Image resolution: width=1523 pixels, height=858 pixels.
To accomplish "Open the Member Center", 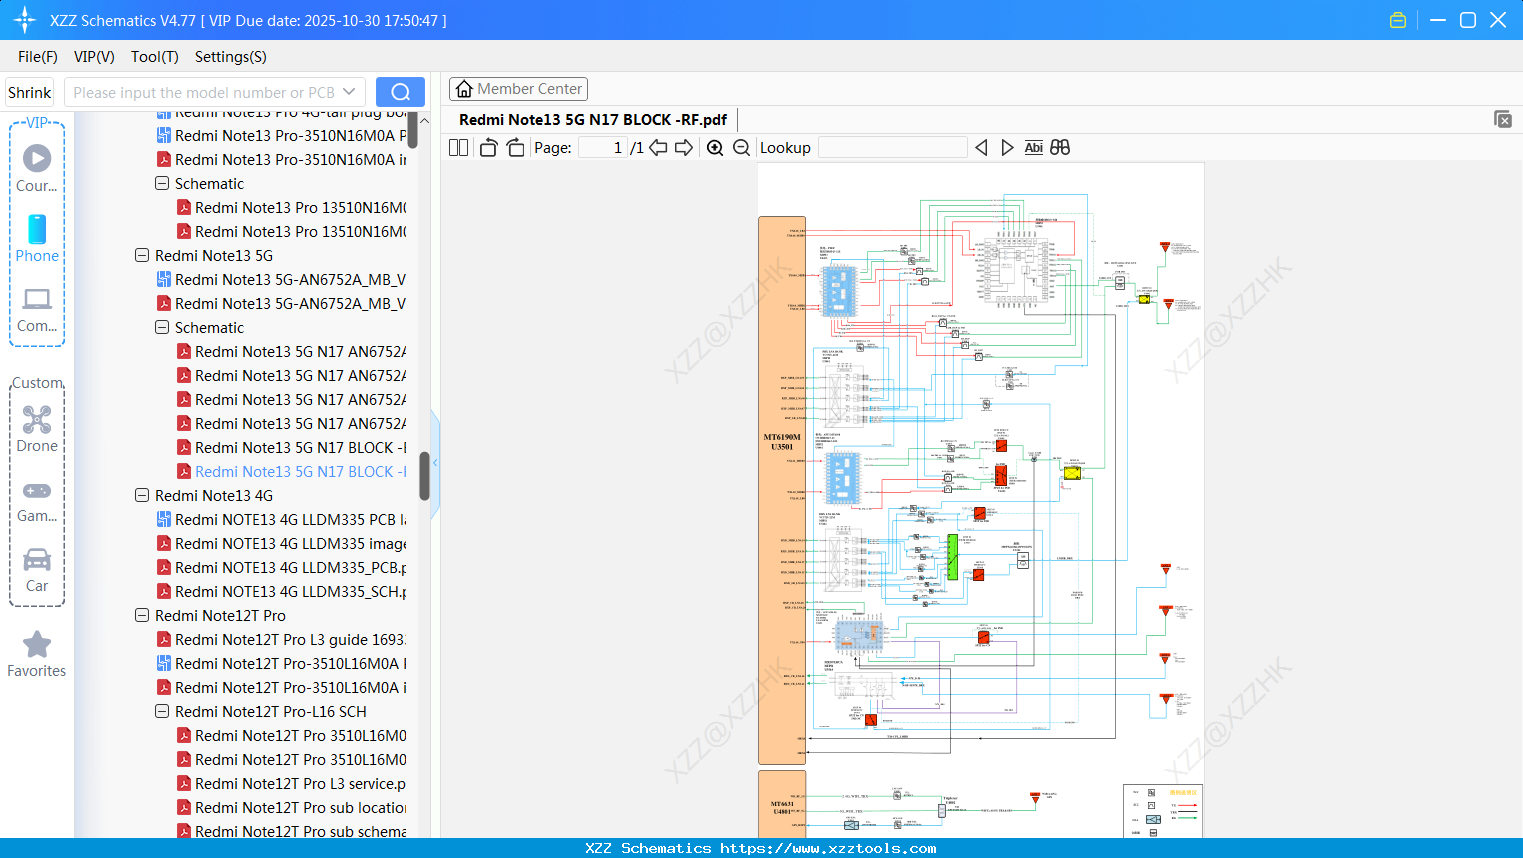I will click(518, 89).
